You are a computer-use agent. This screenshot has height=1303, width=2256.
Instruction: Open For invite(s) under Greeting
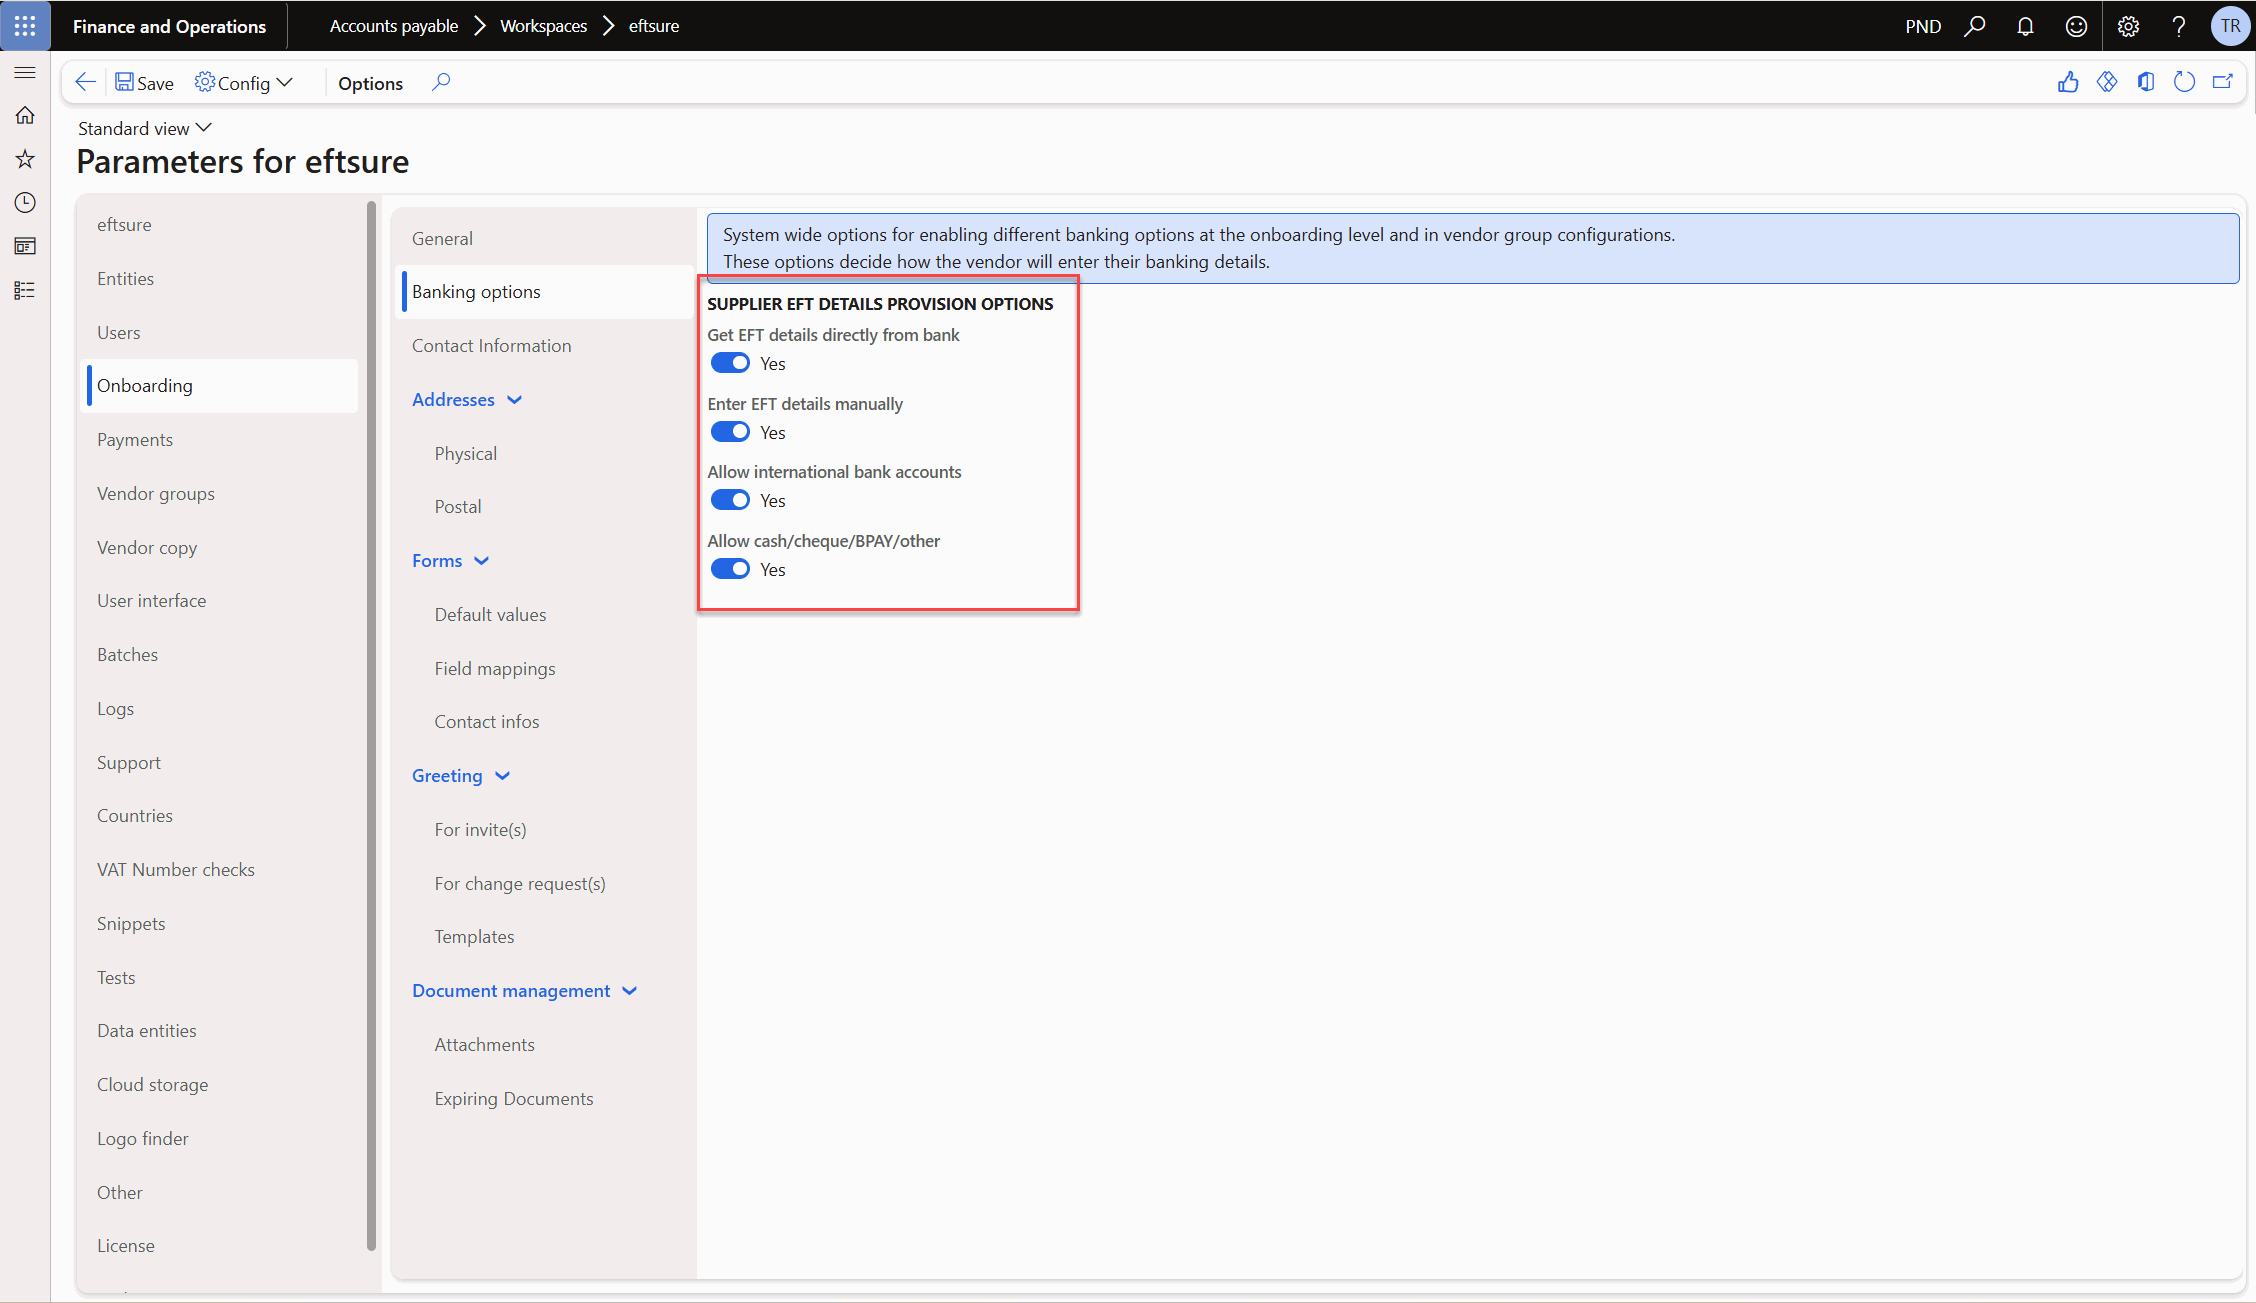click(480, 830)
